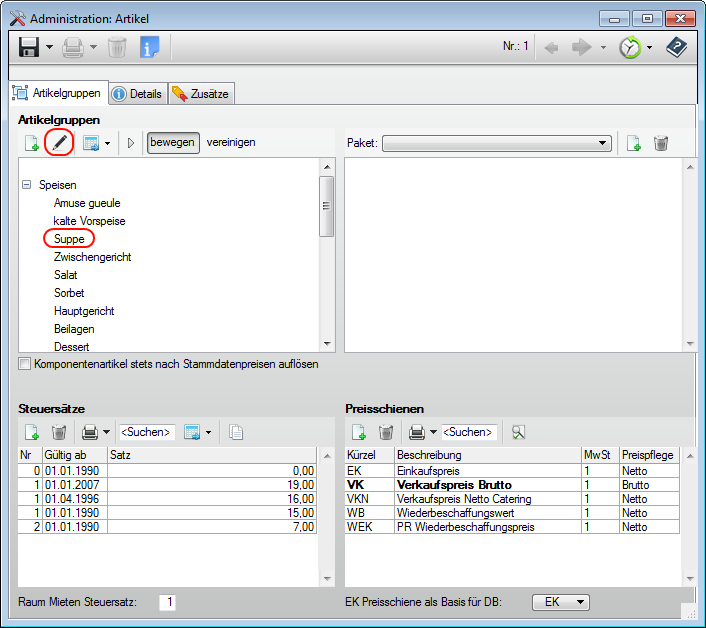Enable Komponentenartikel stets nach Stammdatenpreisen auflösen
The image size is (706, 628).
pos(25,364)
